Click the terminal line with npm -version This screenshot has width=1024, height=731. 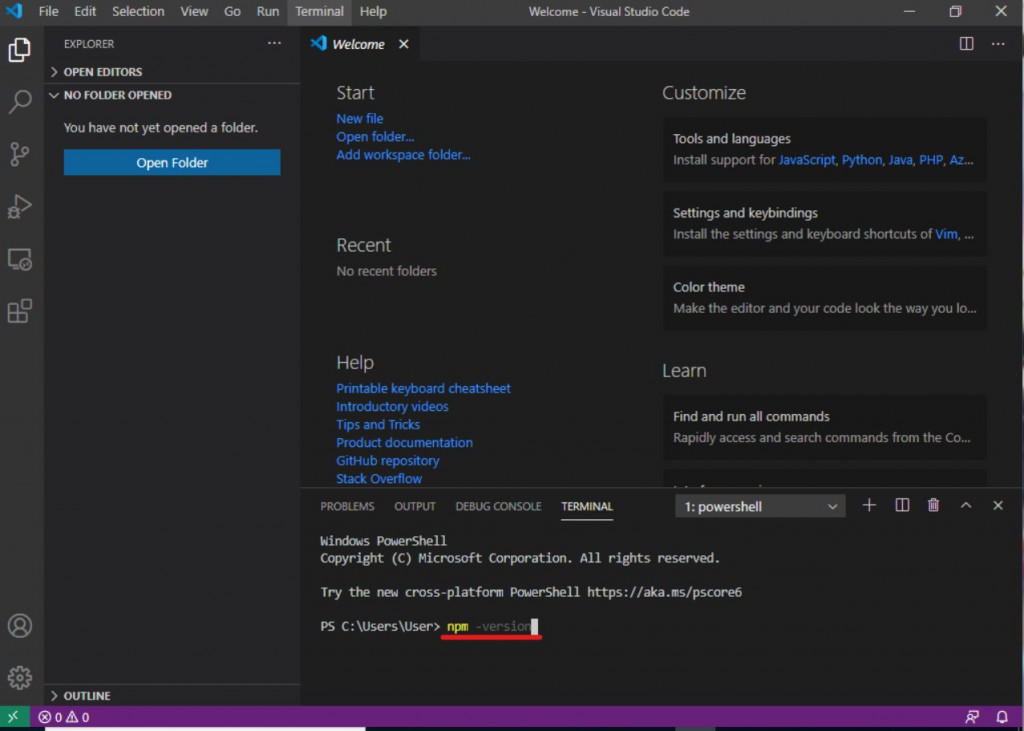[429, 626]
